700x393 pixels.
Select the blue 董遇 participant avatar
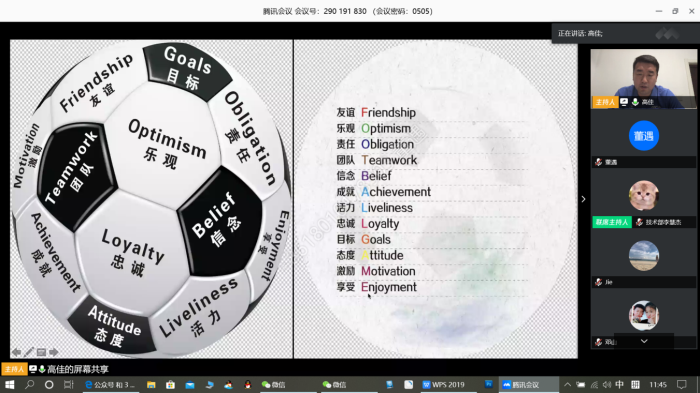[x=644, y=136]
